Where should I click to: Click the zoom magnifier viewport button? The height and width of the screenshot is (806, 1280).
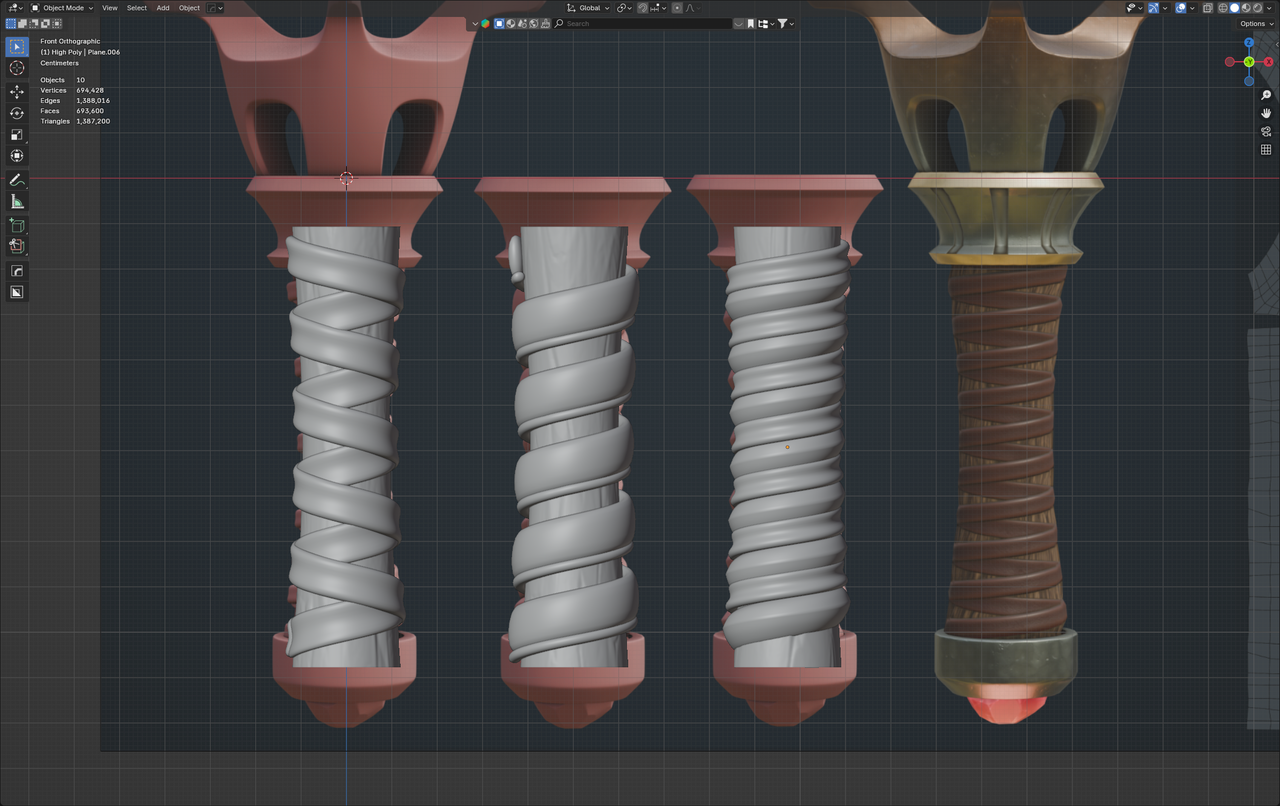(x=1266, y=96)
